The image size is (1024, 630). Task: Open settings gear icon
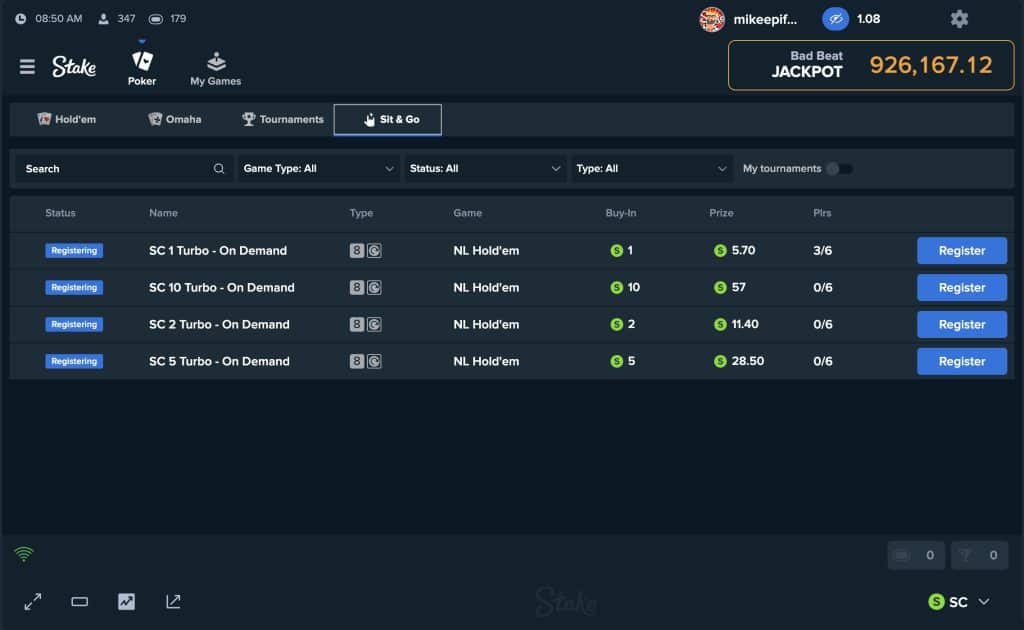959,19
